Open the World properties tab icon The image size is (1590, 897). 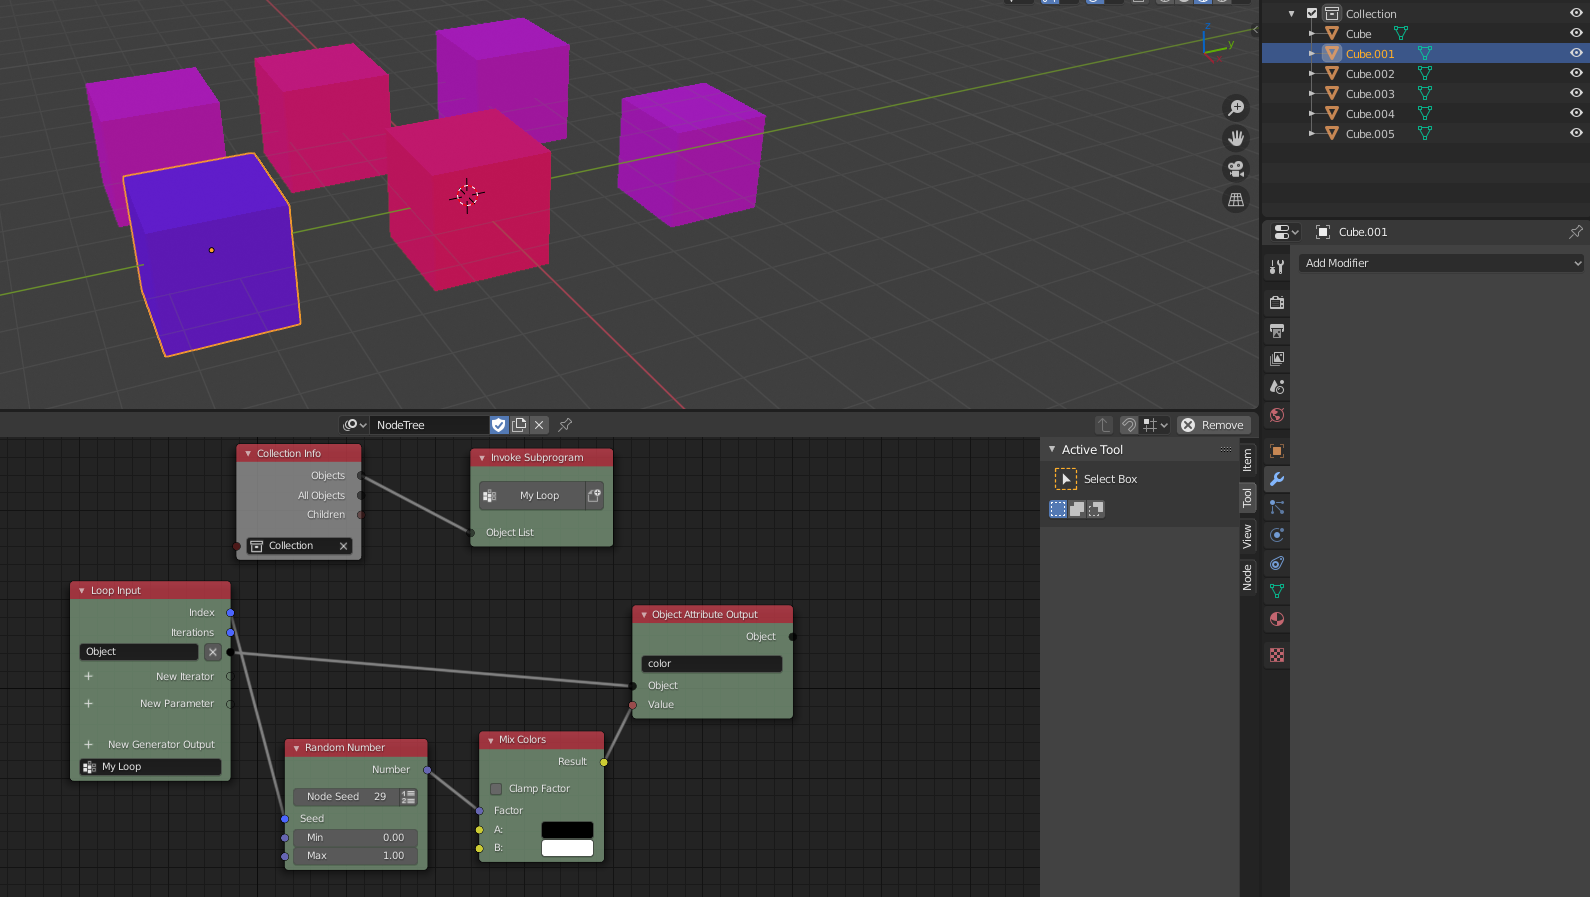coord(1277,415)
